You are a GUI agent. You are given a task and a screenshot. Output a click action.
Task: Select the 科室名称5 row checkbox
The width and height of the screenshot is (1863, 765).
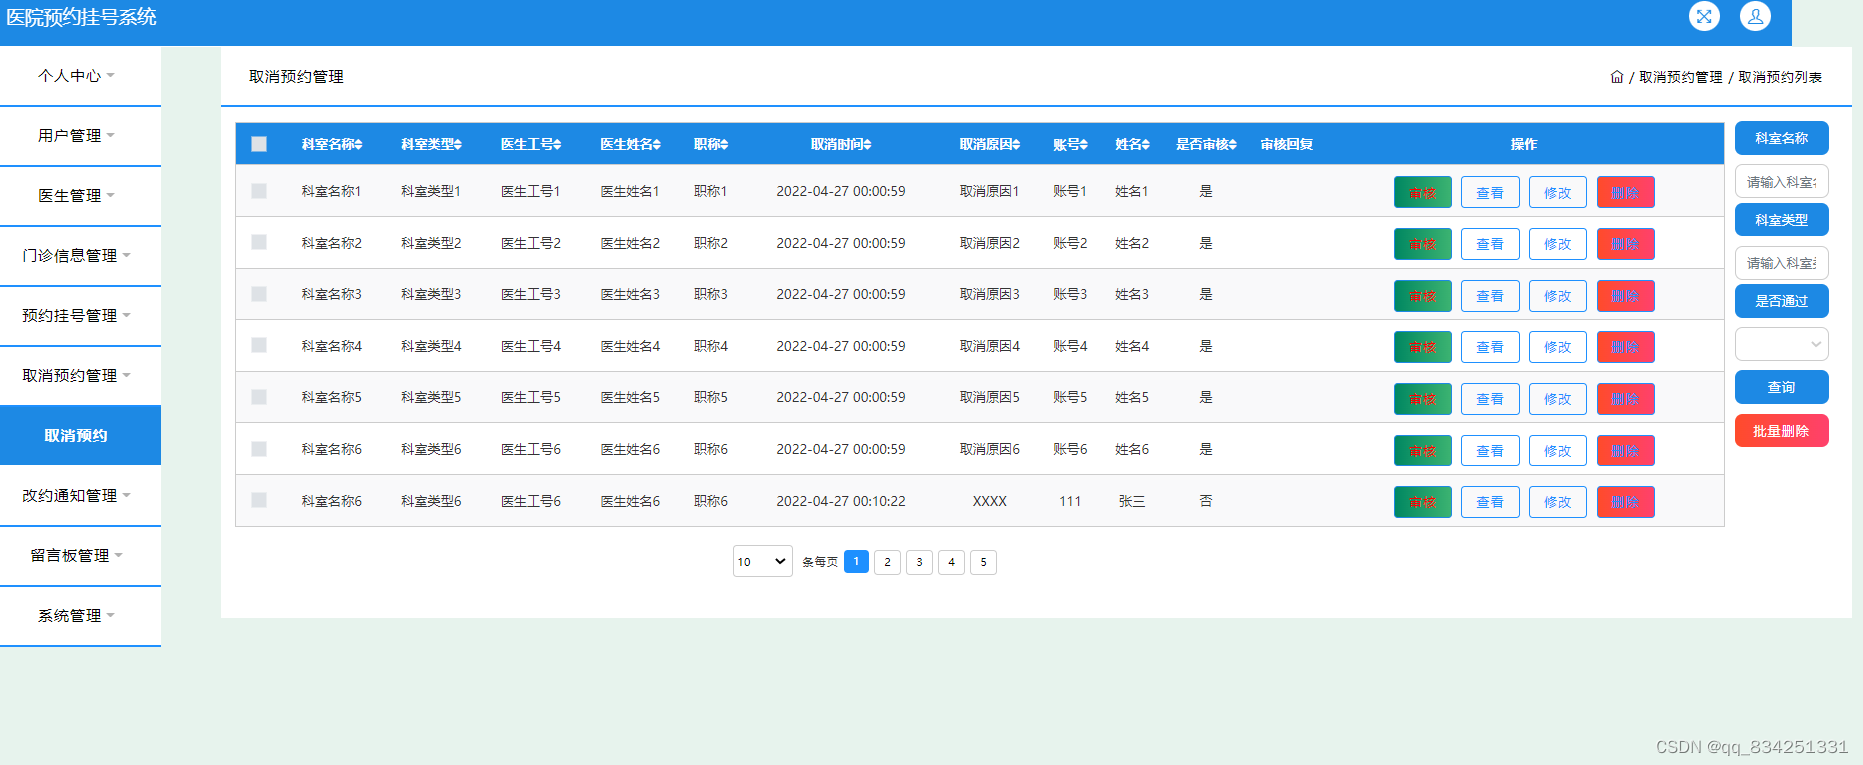click(x=259, y=397)
